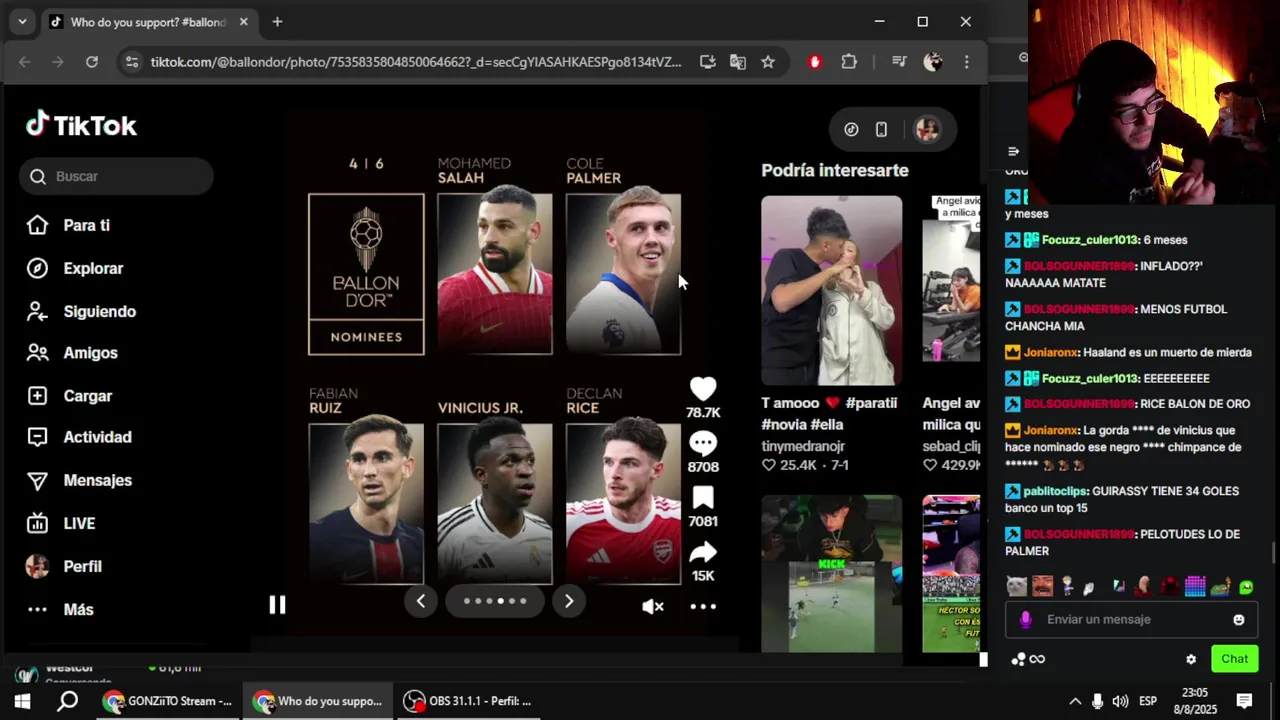Click slide indicator dots
1280x720 pixels.
tap(495, 601)
